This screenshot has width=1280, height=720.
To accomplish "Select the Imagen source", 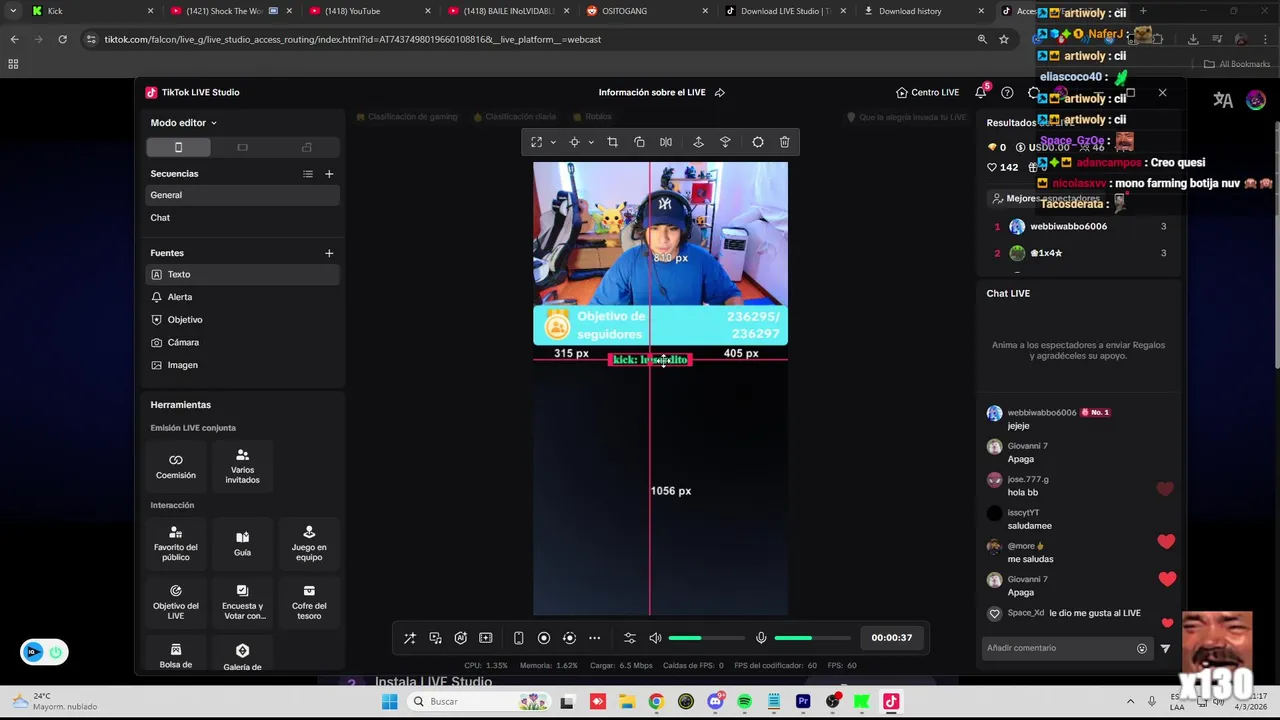I will (x=243, y=365).
